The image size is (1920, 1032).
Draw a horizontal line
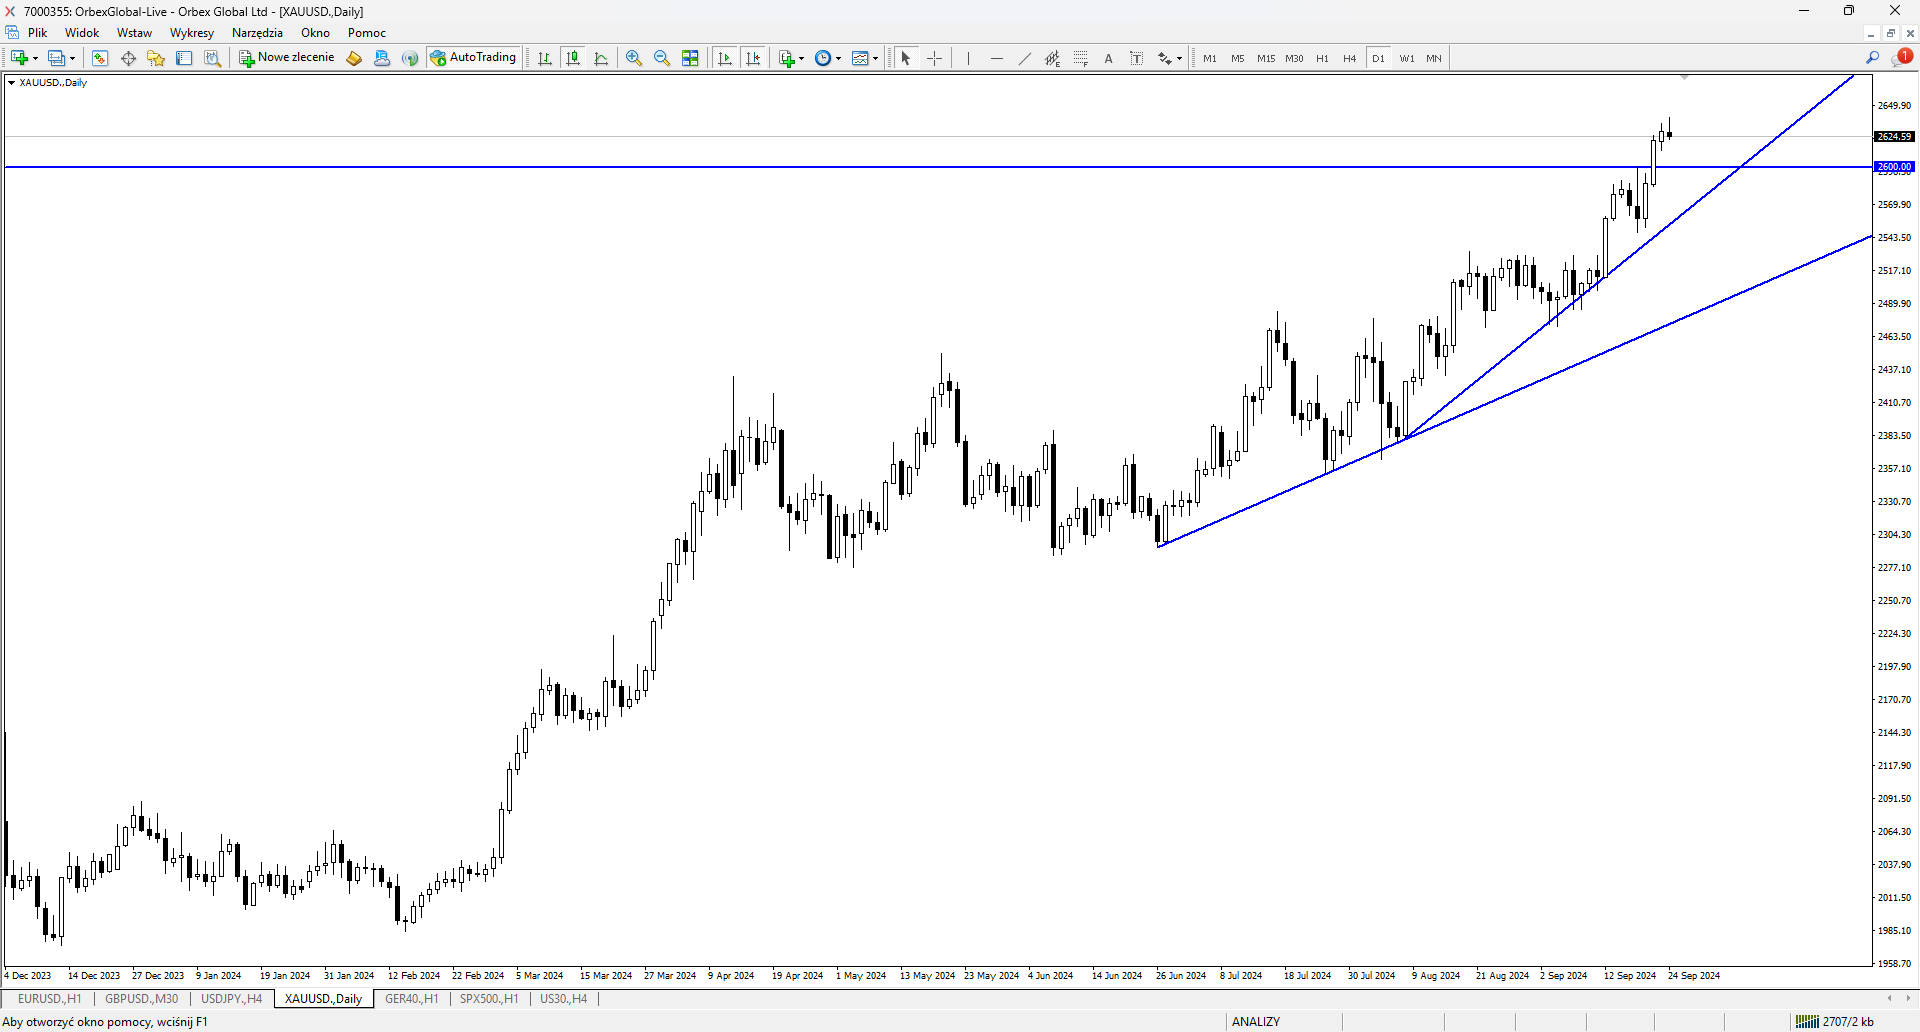(996, 58)
